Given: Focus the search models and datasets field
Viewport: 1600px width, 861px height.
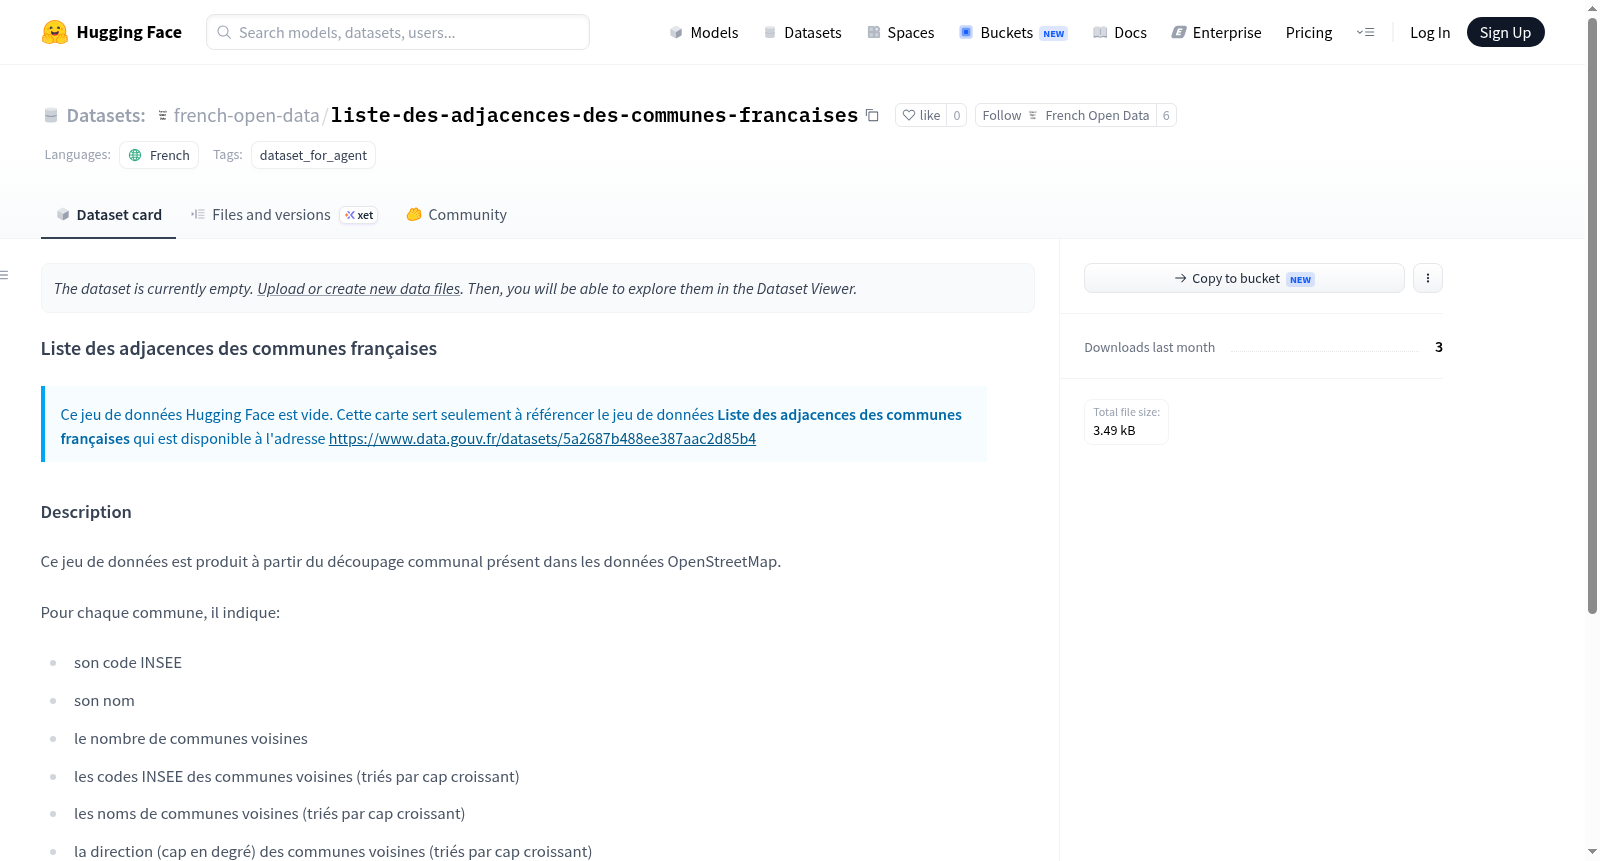Looking at the screenshot, I should click(x=398, y=32).
